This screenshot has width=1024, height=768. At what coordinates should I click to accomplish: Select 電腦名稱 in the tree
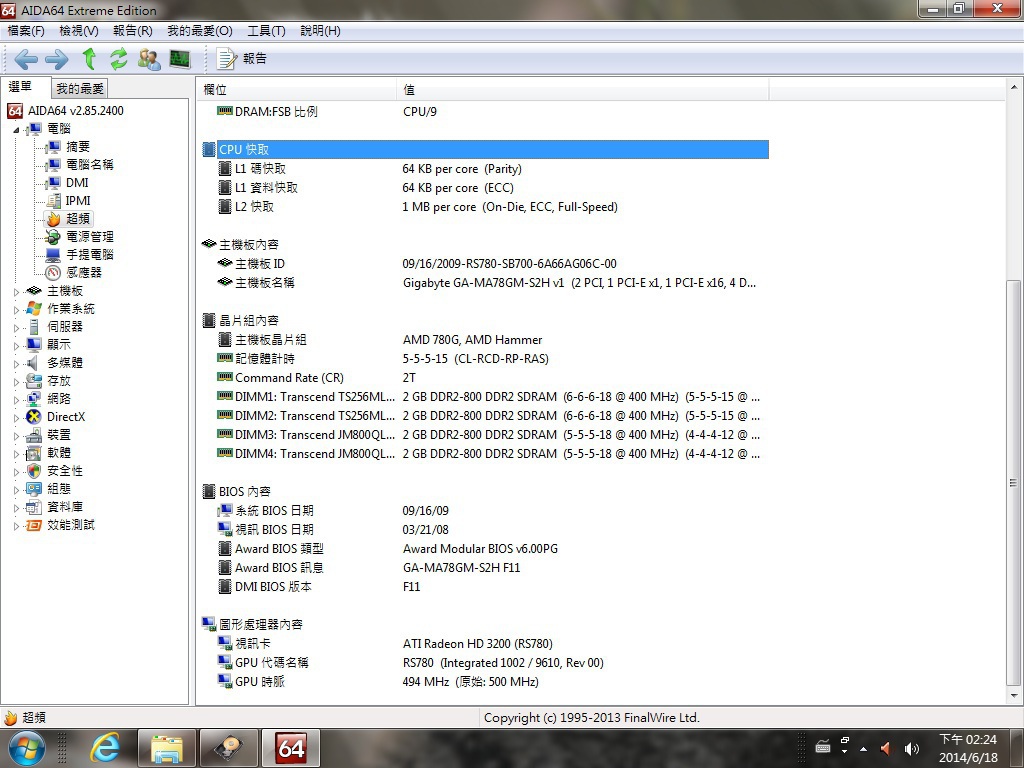[x=89, y=165]
